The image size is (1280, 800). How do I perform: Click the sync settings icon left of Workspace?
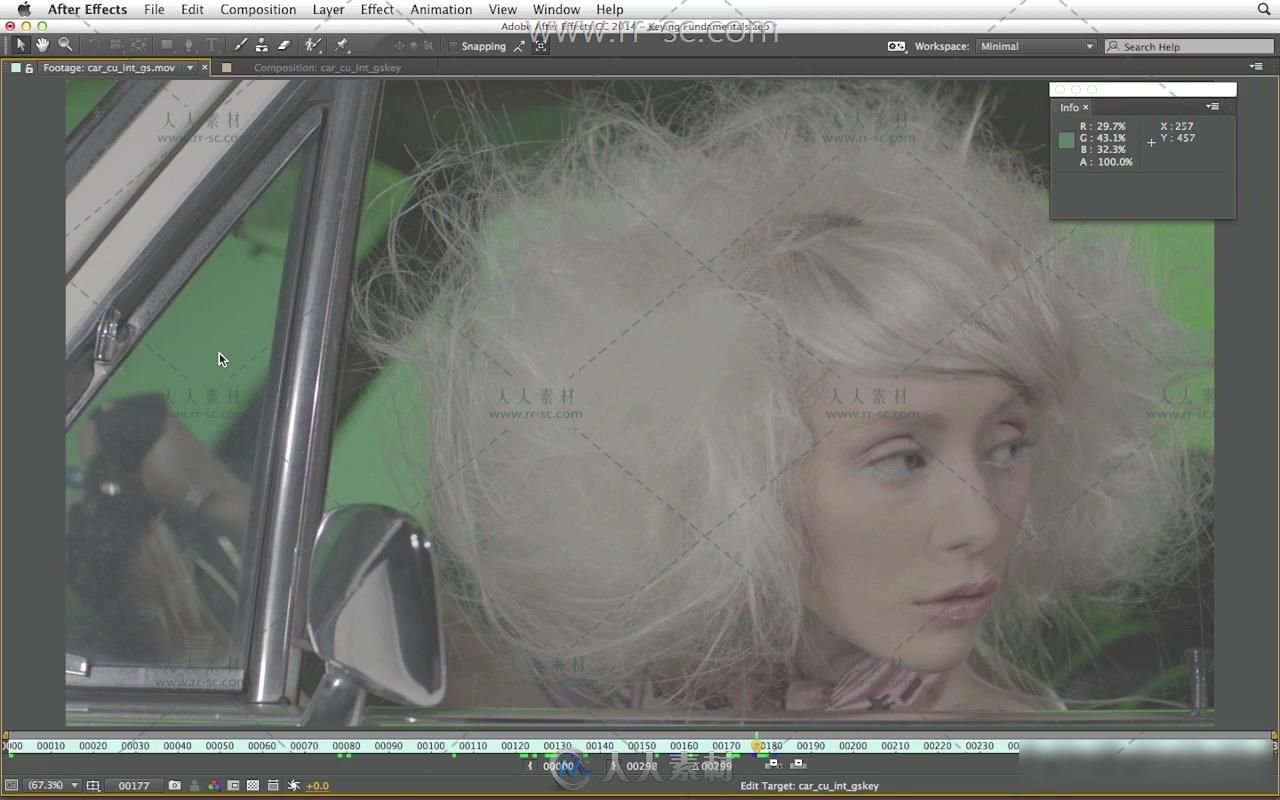pos(897,46)
